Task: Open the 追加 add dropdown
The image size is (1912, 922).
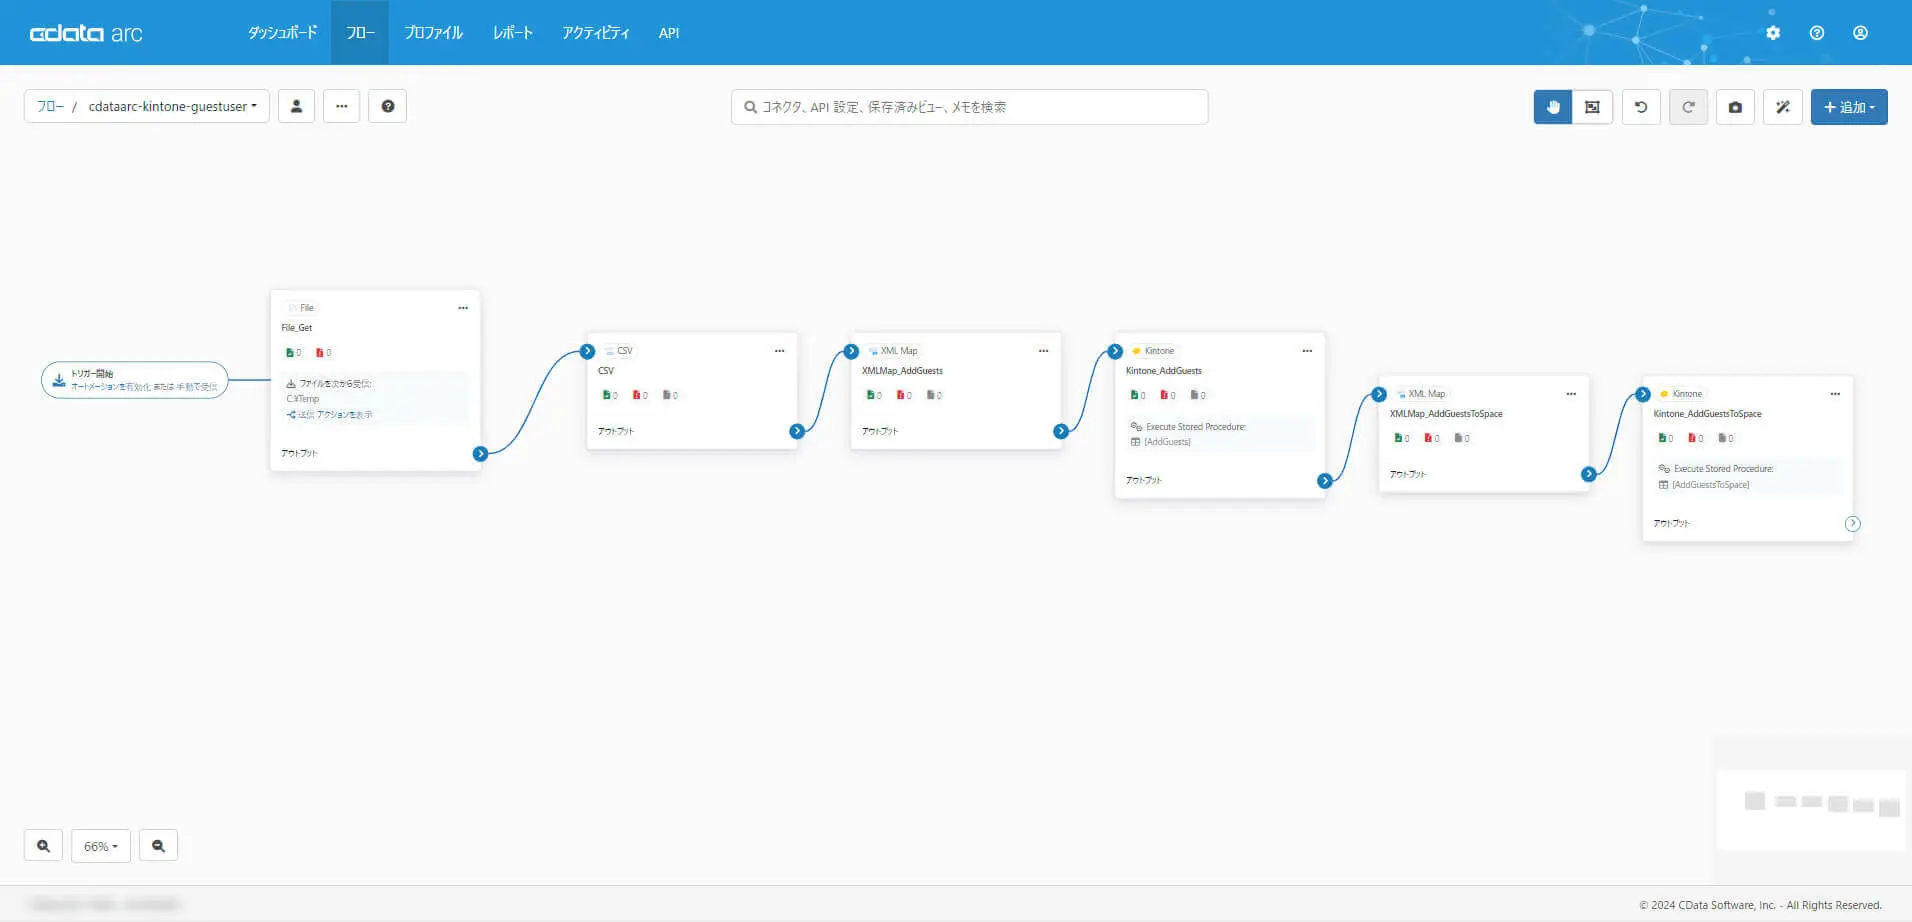Action: pos(1849,107)
